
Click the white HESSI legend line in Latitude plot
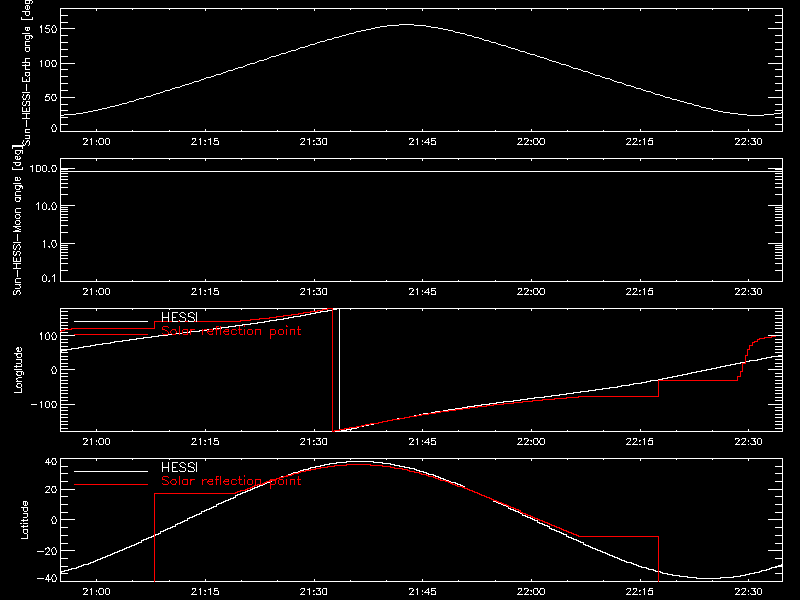tap(111, 471)
